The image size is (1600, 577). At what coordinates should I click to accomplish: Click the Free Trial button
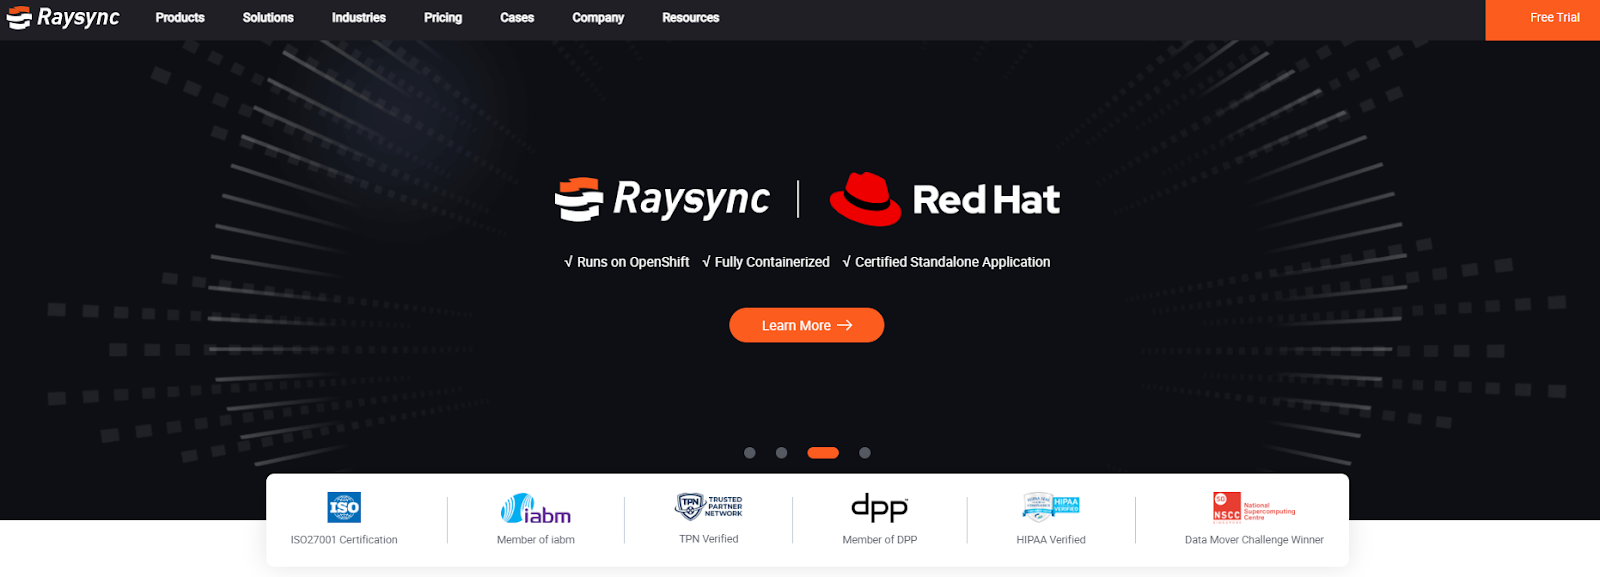point(1543,20)
